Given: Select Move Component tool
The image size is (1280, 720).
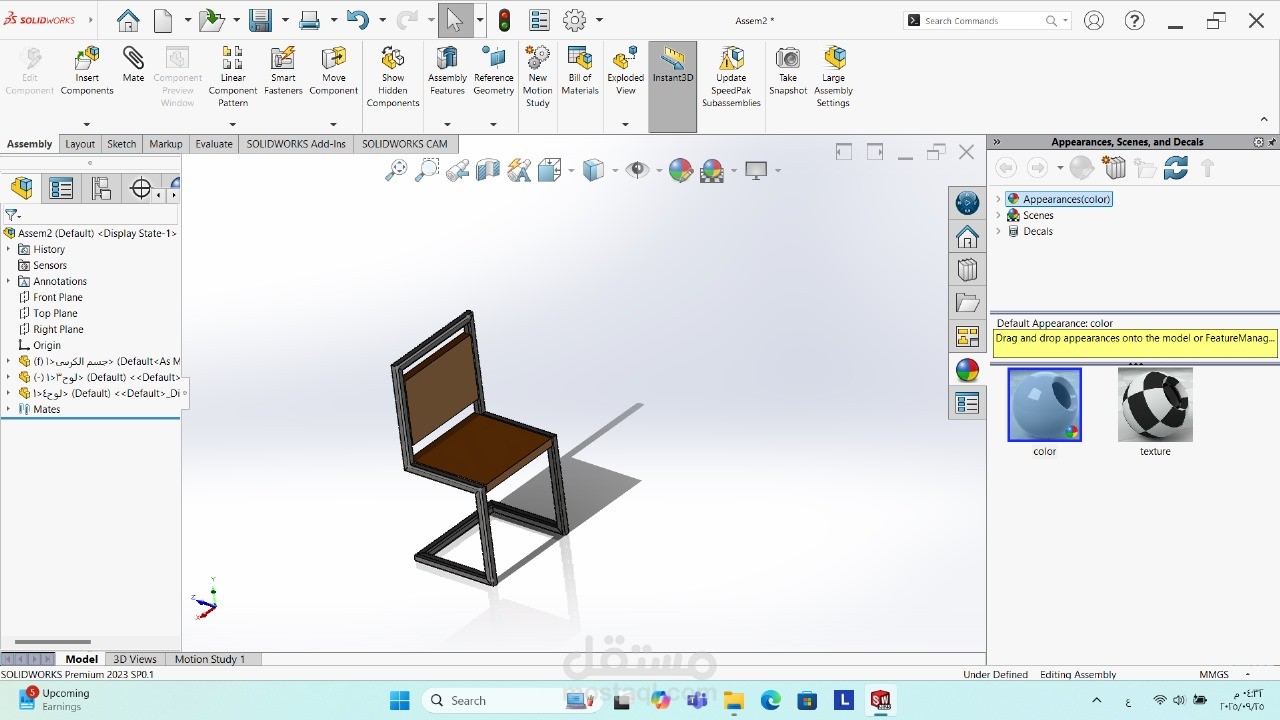Looking at the screenshot, I should [x=333, y=71].
